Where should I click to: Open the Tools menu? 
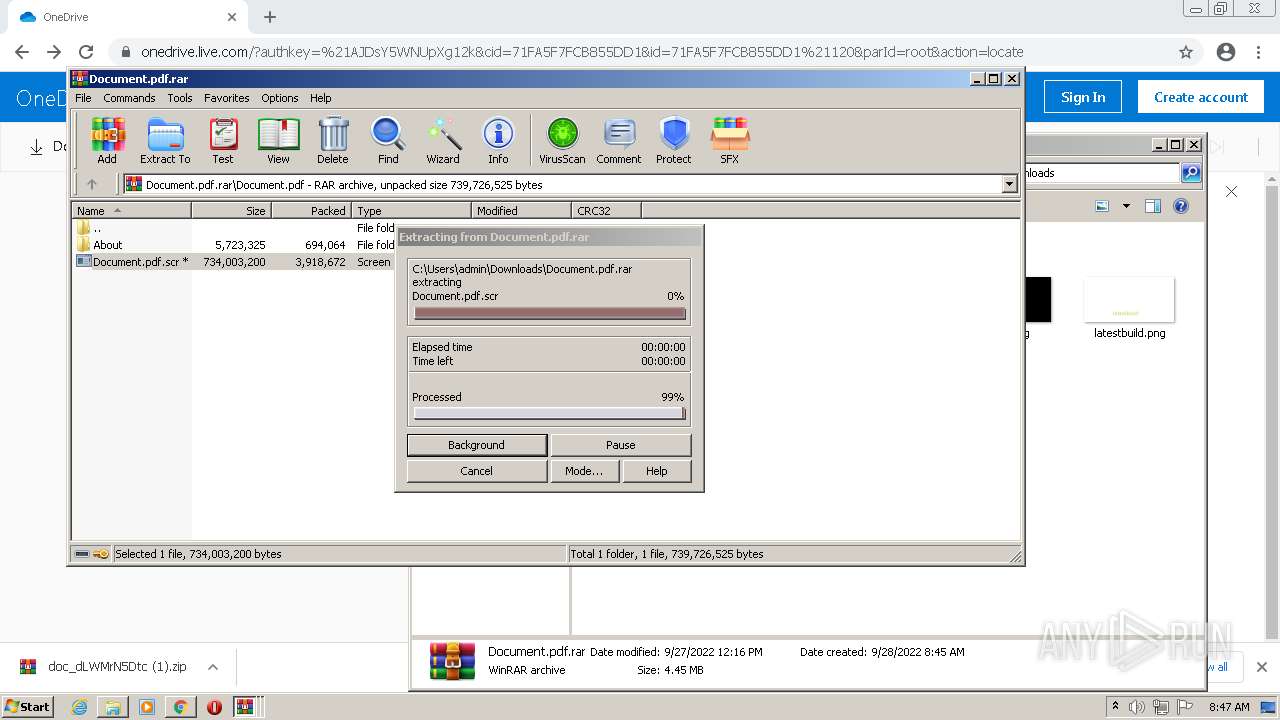point(180,98)
